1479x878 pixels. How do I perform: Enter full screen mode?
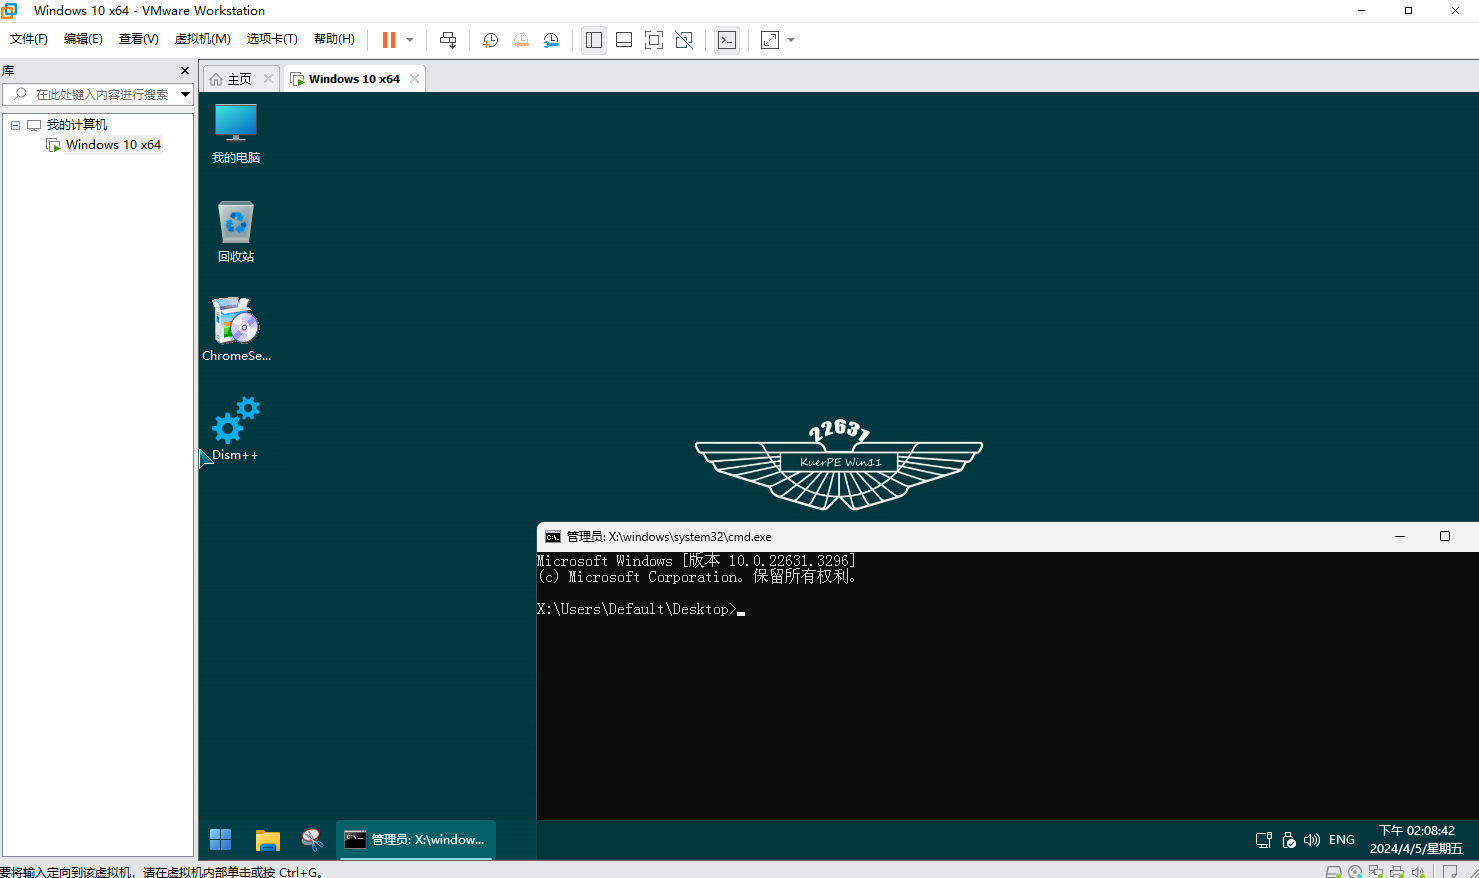[x=654, y=40]
